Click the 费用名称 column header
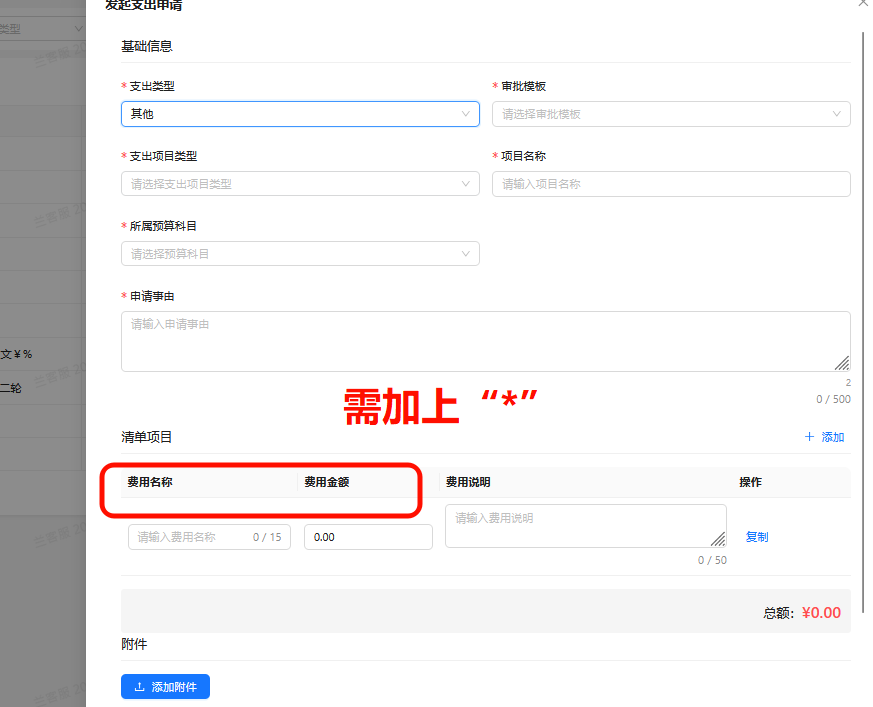 click(x=149, y=482)
